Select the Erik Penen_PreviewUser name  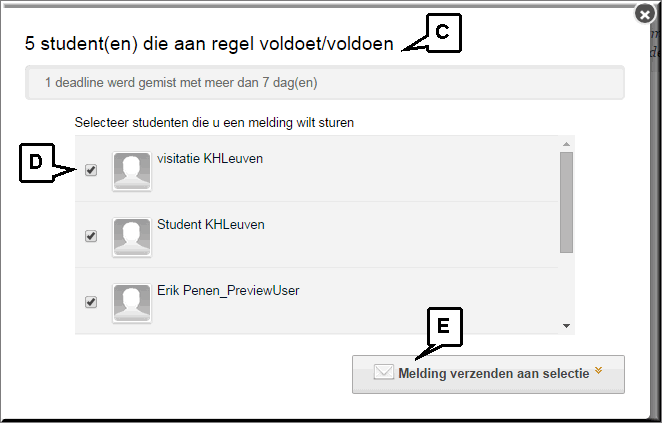coord(228,290)
